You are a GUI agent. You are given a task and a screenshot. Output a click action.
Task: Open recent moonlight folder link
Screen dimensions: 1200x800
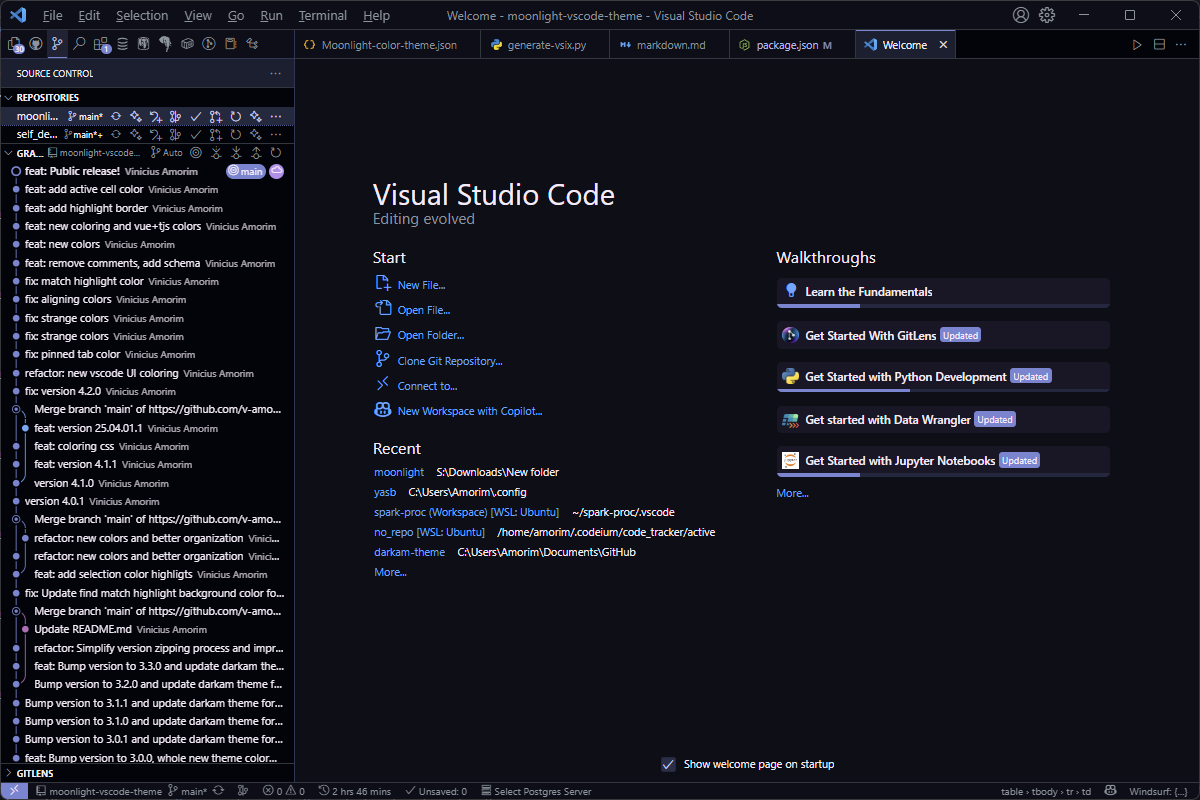399,472
